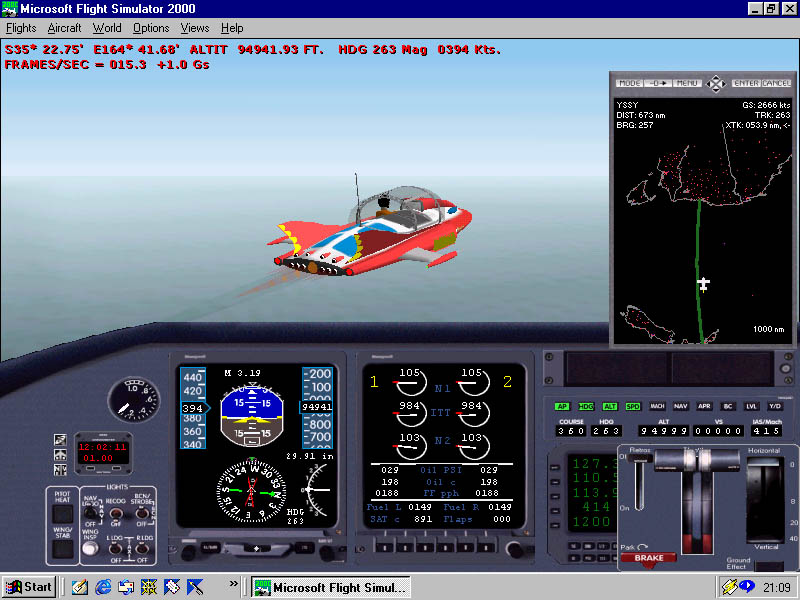Click the system tray clock 21:09

click(777, 587)
